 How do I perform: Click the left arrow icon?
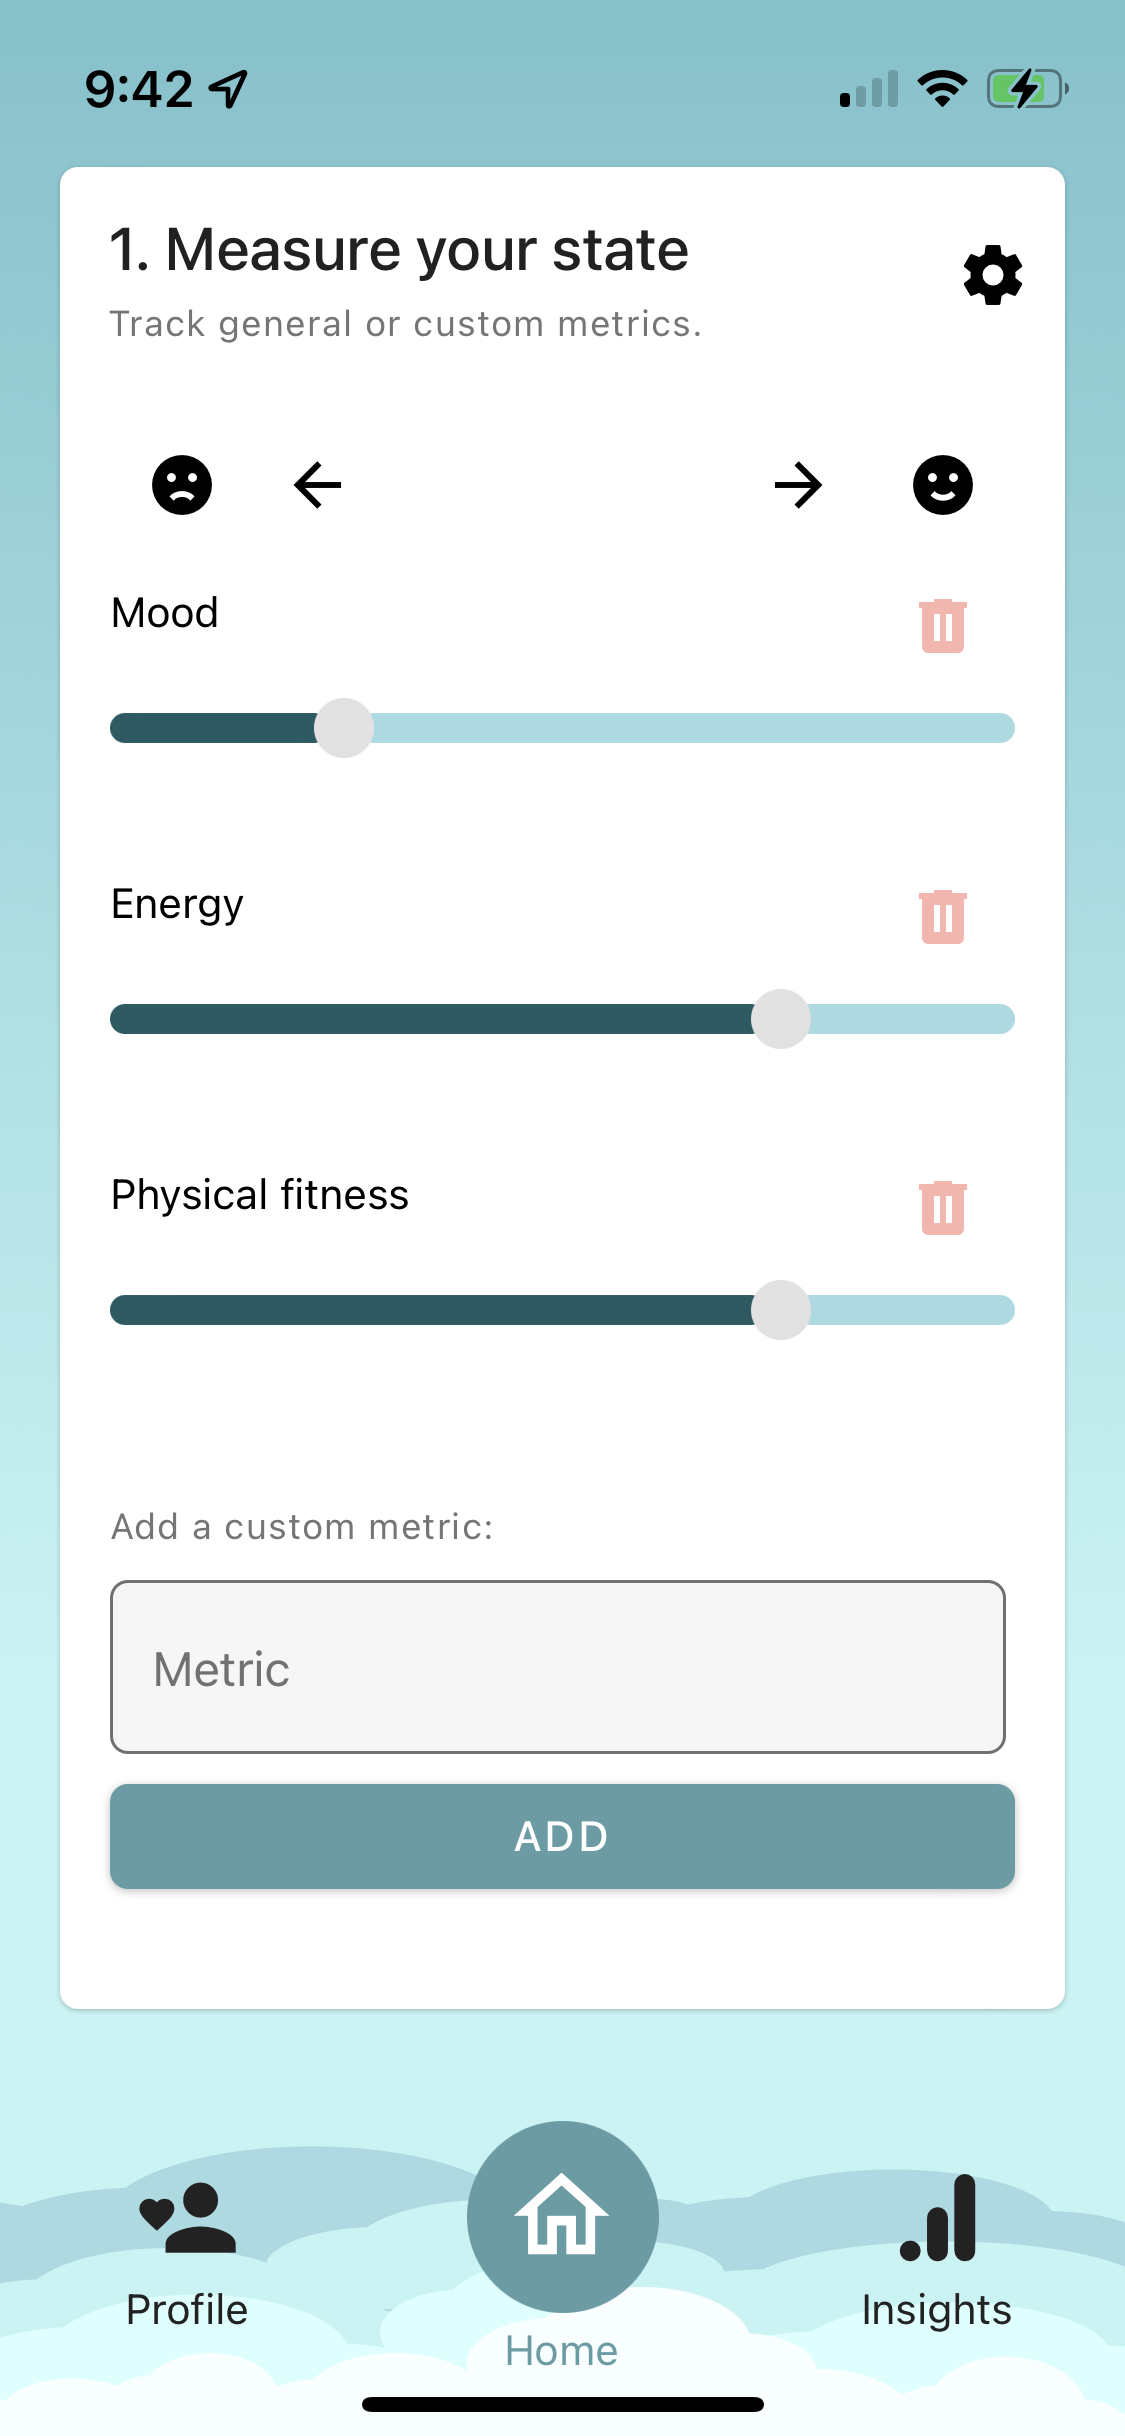(318, 485)
